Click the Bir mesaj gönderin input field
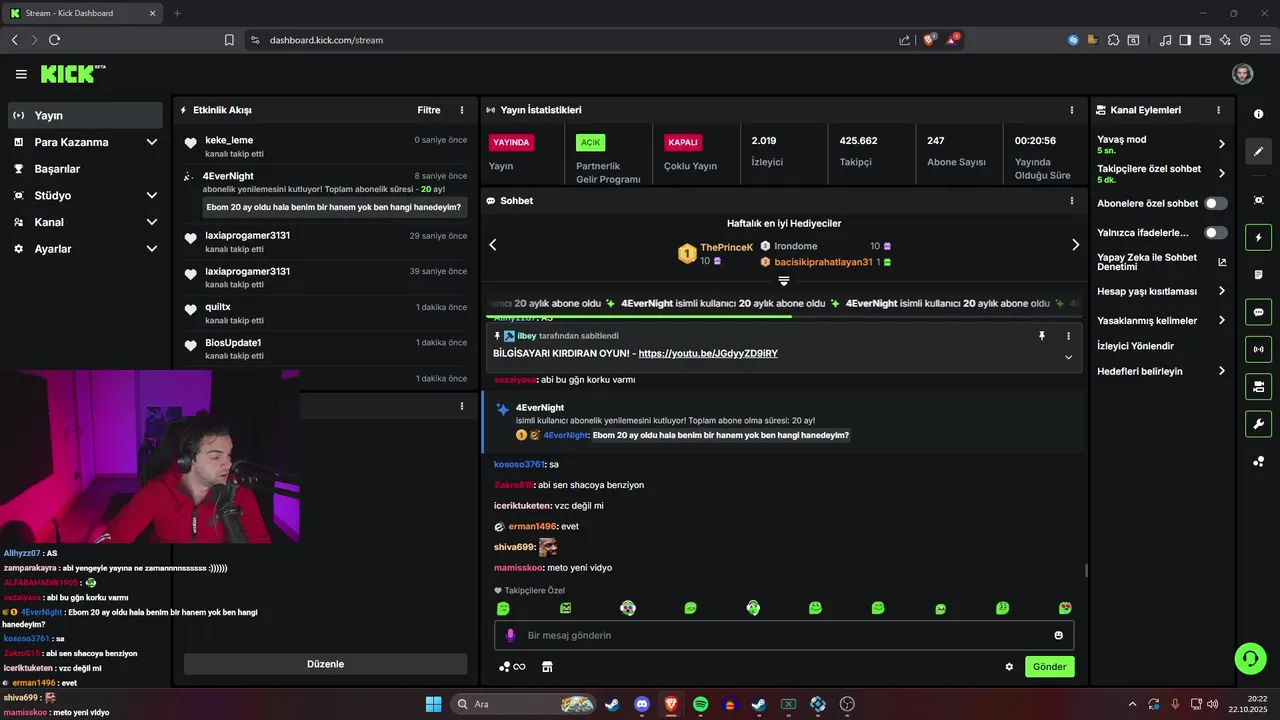 pyautogui.click(x=783, y=635)
